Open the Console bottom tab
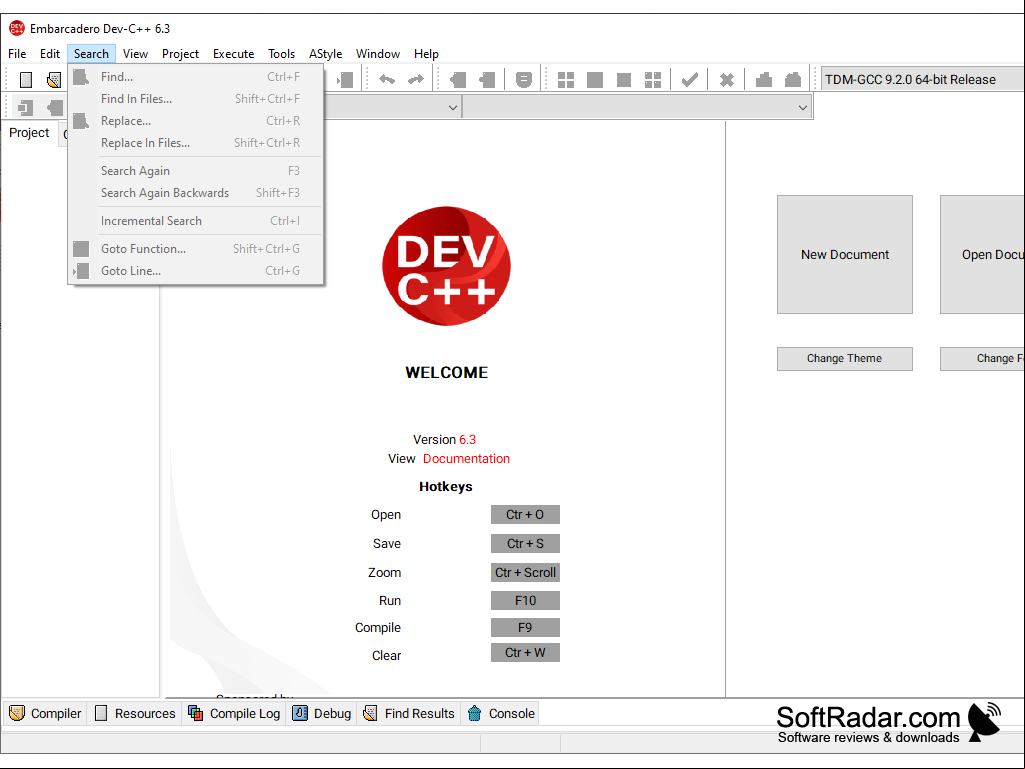Image resolution: width=1025 pixels, height=769 pixels. (501, 713)
